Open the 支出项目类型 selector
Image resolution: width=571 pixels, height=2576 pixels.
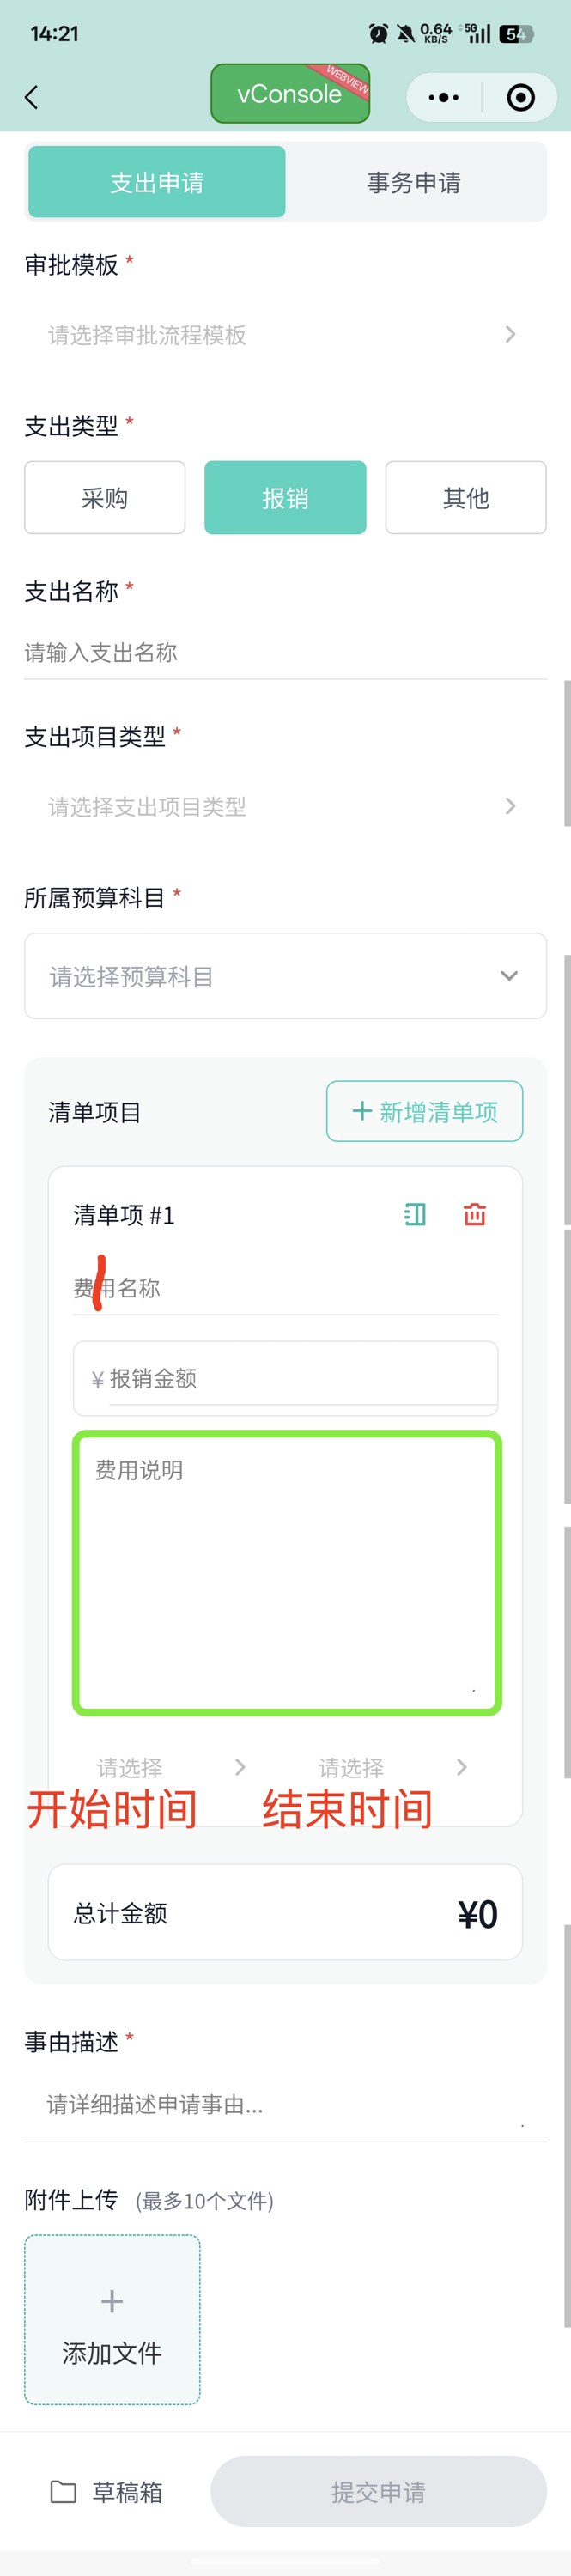(285, 806)
